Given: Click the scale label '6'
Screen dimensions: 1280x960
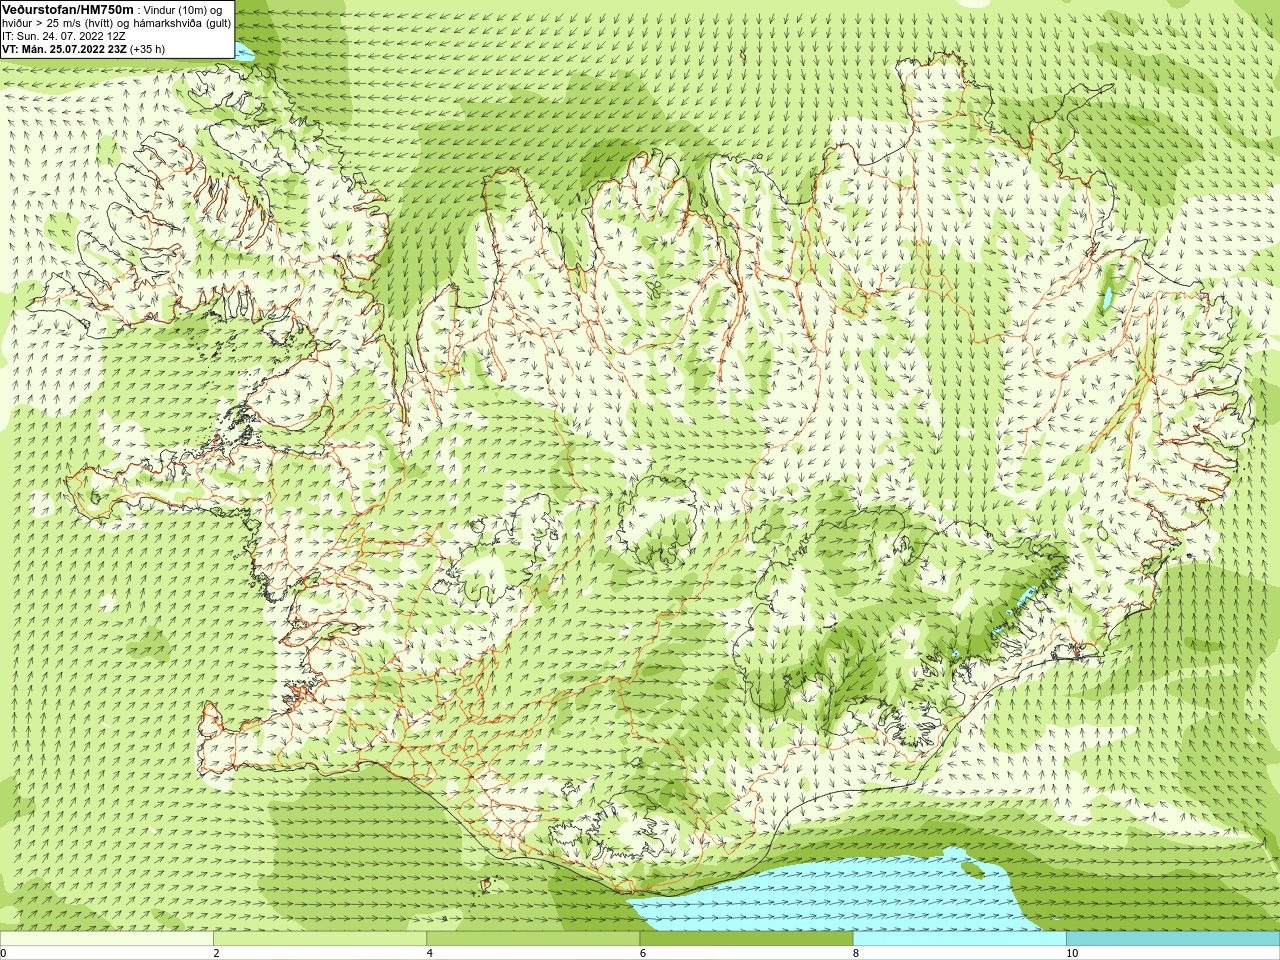Looking at the screenshot, I should [643, 953].
